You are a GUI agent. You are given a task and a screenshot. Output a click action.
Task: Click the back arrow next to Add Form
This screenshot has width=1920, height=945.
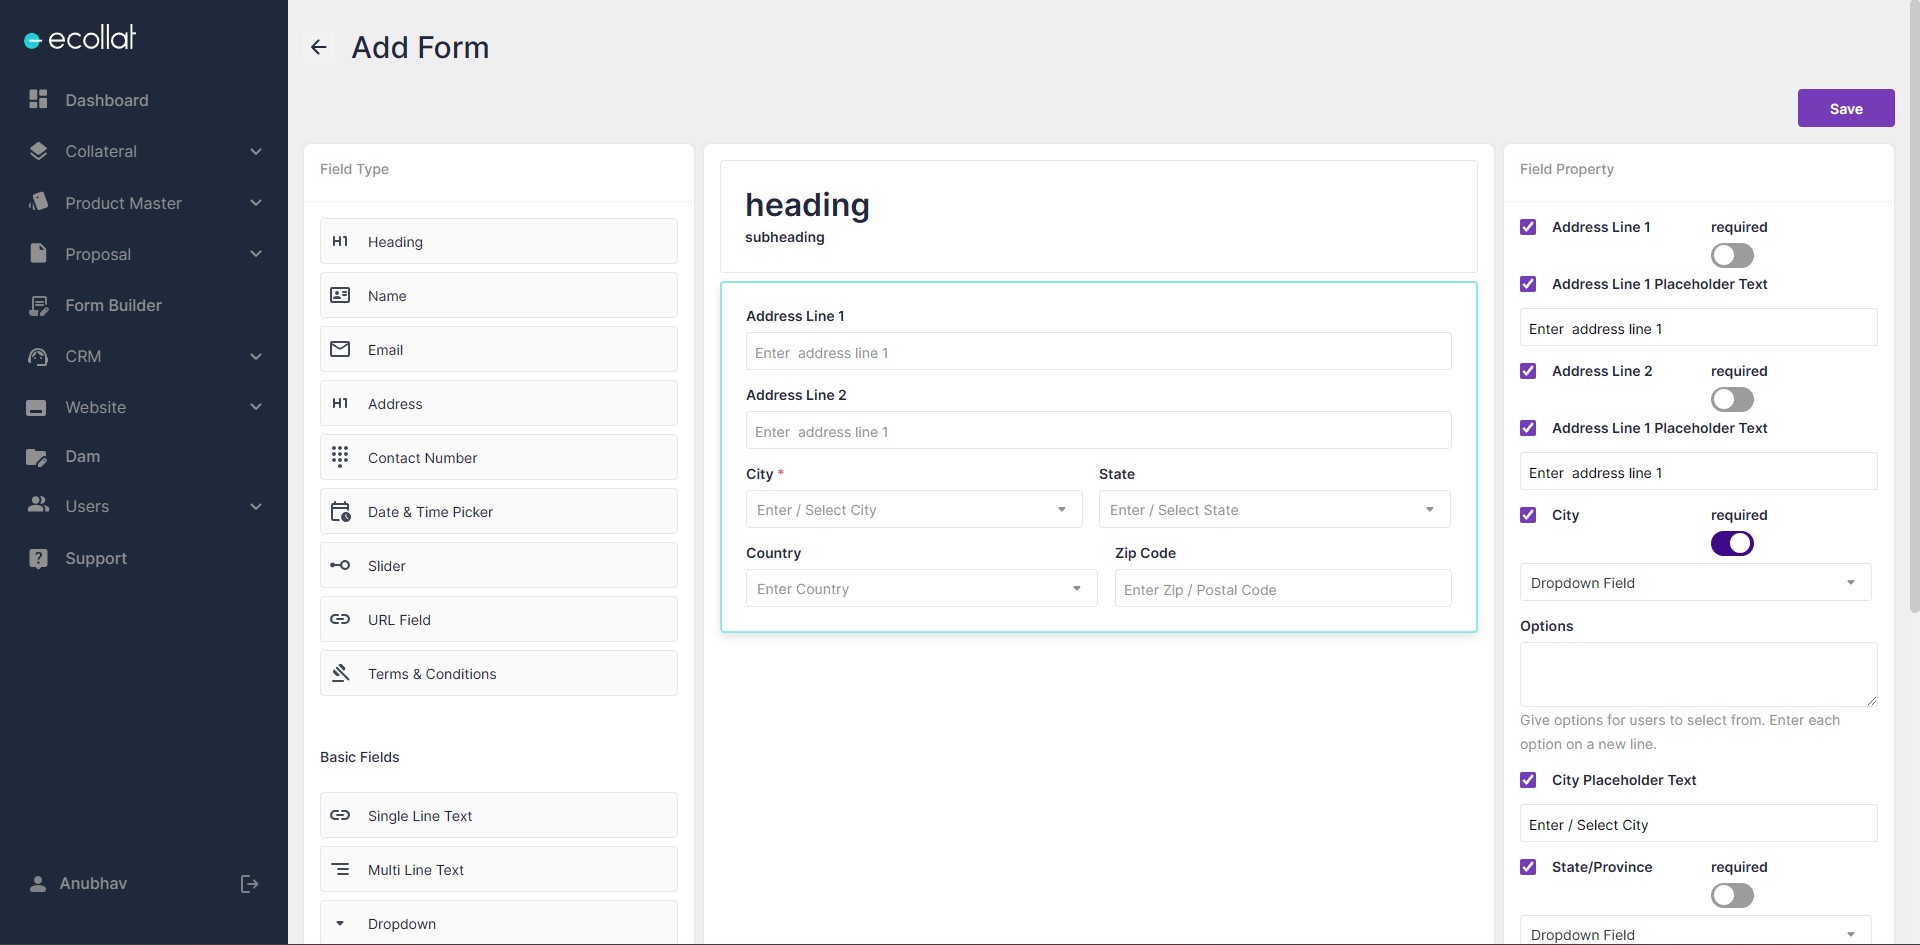[318, 47]
